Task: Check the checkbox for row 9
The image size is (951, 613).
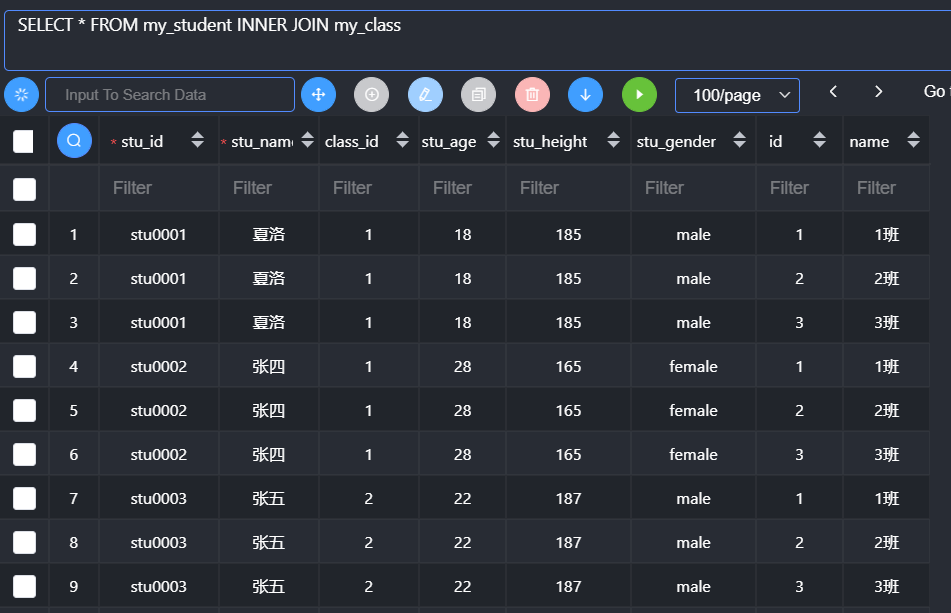Action: (x=24, y=586)
